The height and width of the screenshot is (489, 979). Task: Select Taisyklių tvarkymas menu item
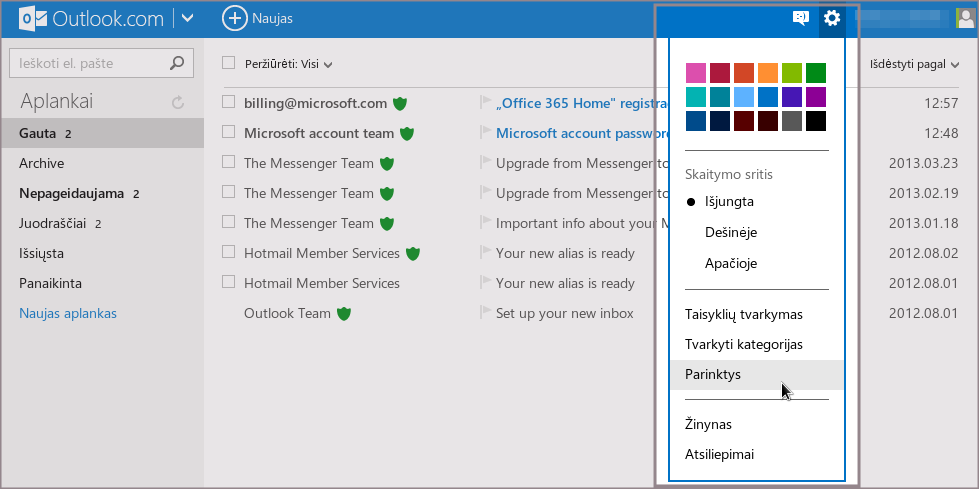tap(743, 314)
